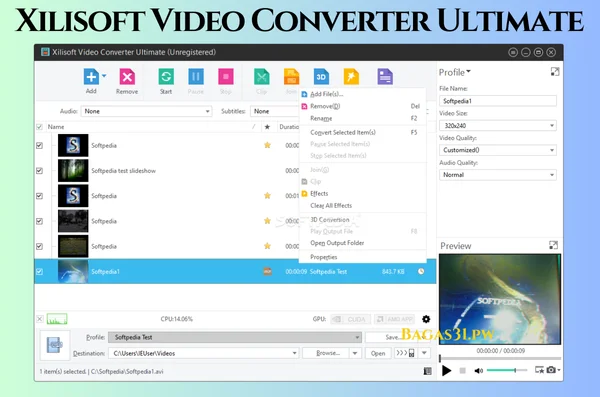The height and width of the screenshot is (397, 600).
Task: Click the Pause toolbar icon
Action: click(196, 77)
